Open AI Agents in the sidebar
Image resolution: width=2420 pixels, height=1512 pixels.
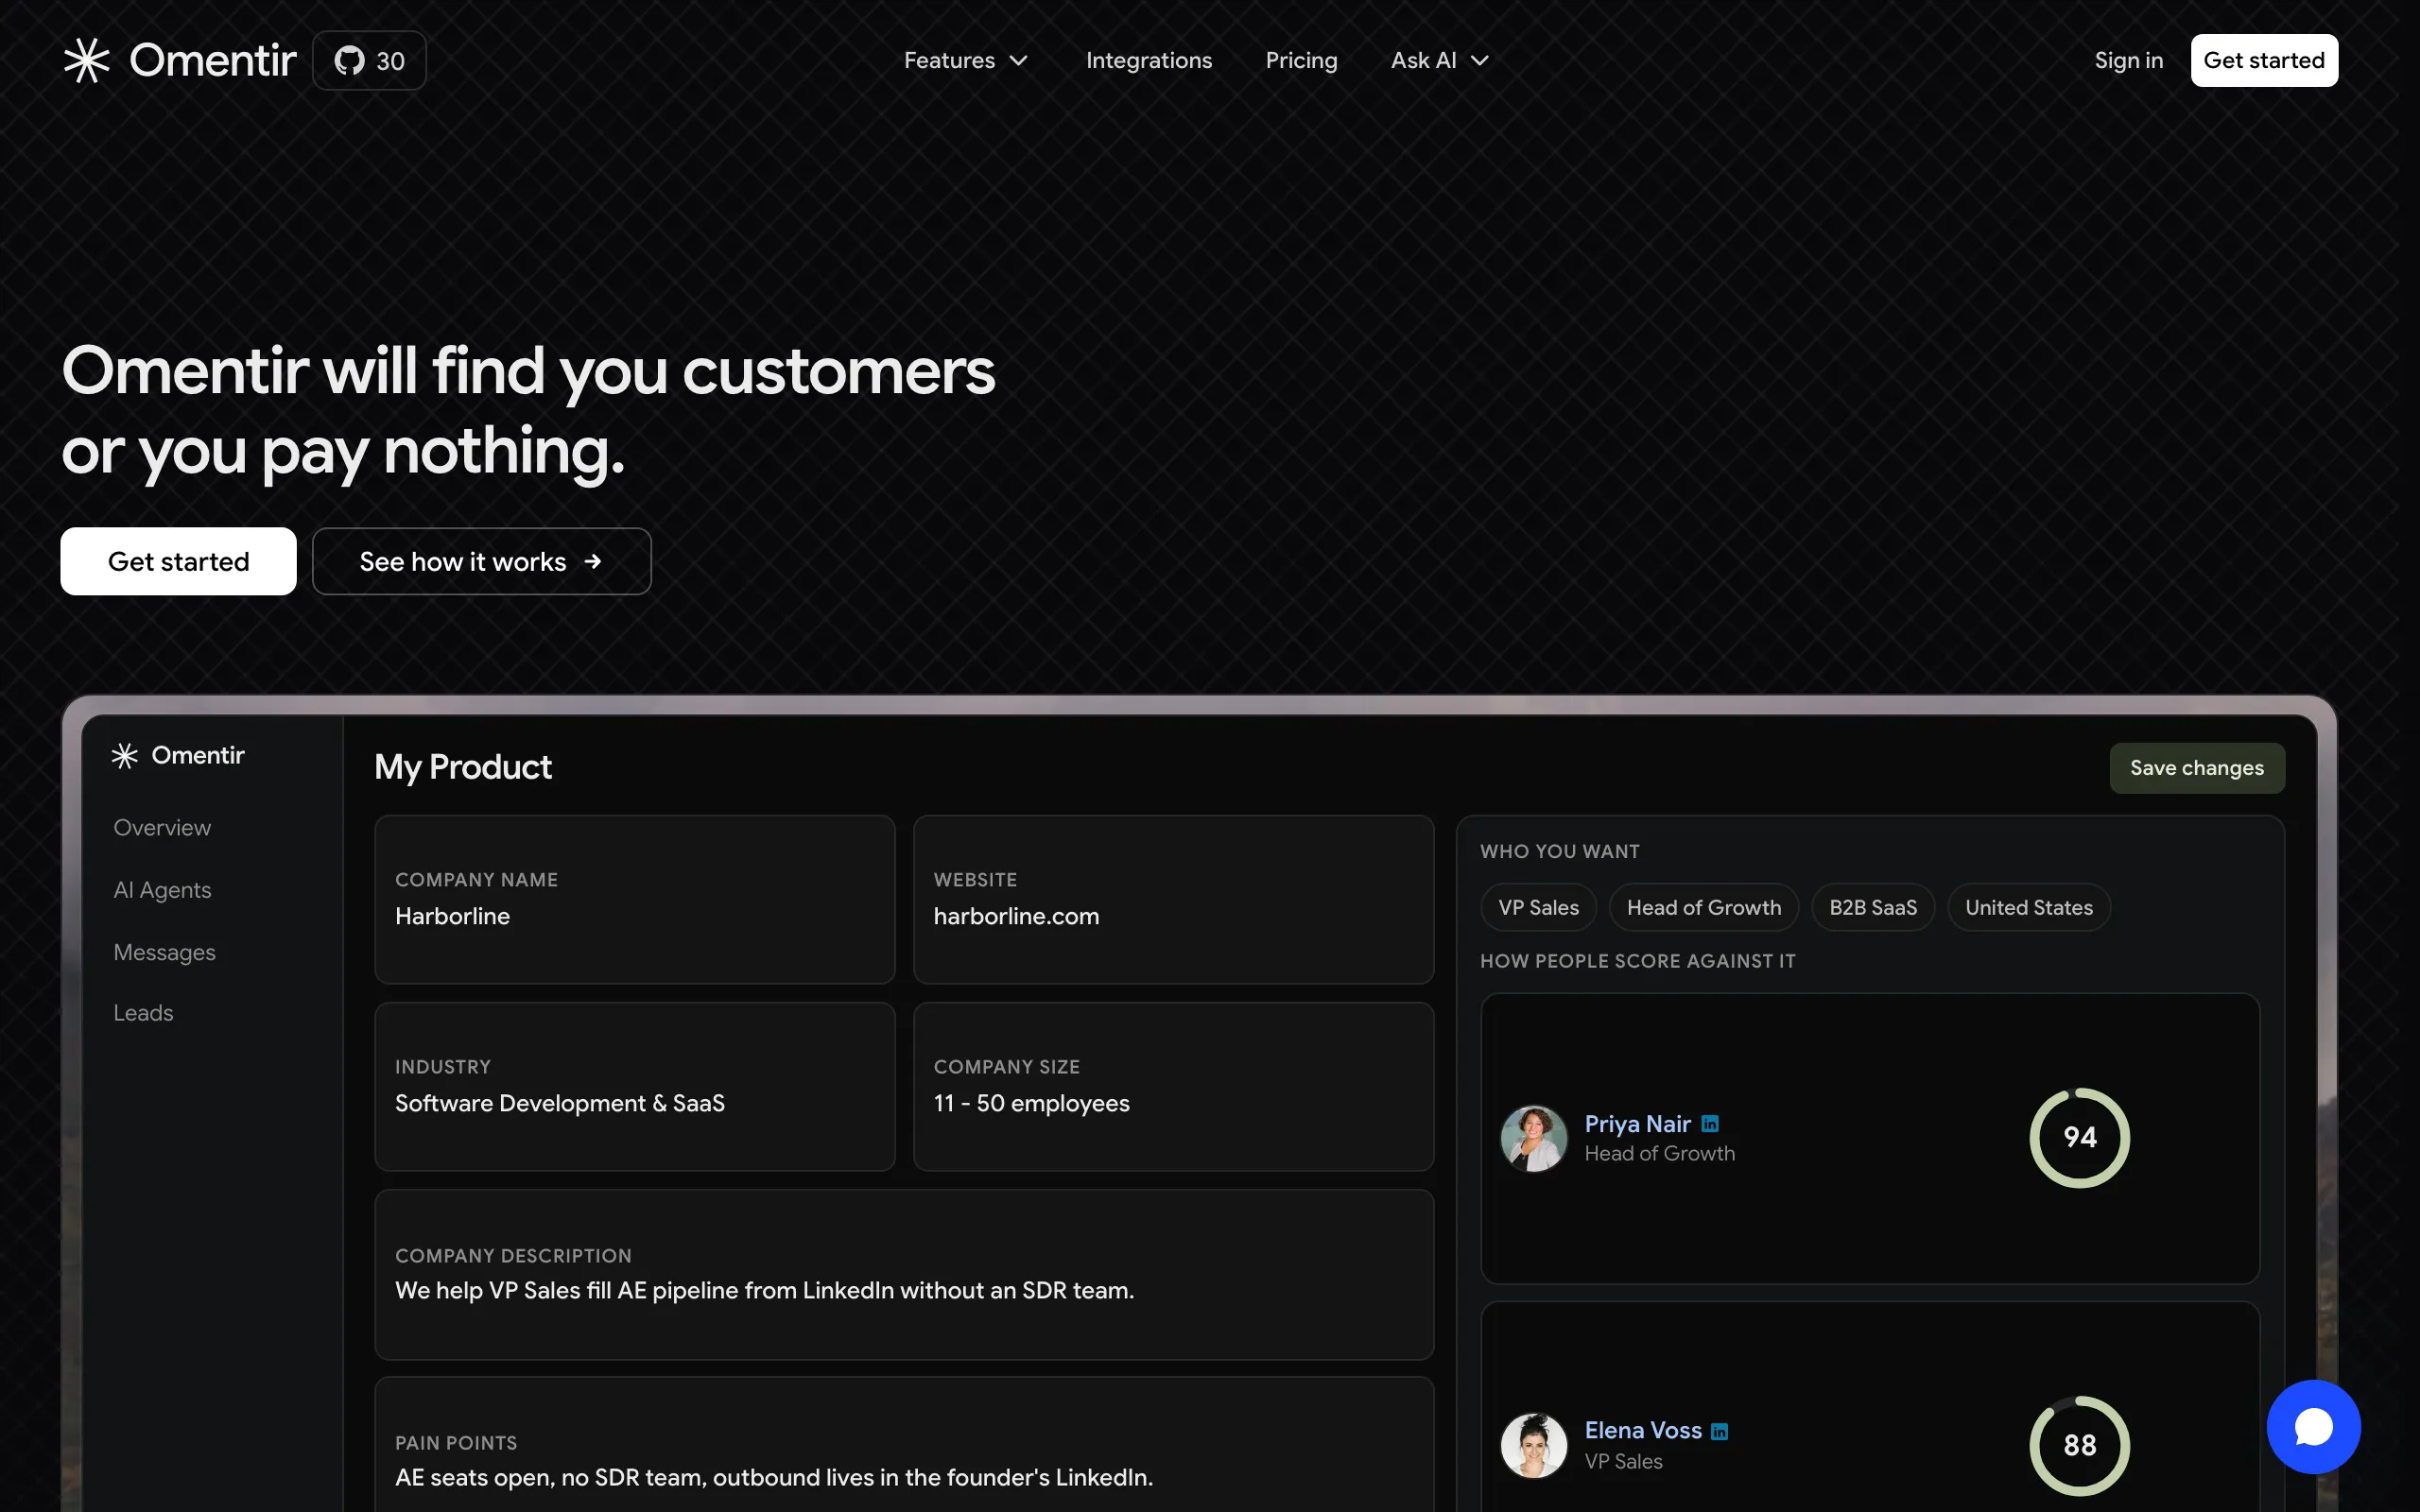point(162,890)
